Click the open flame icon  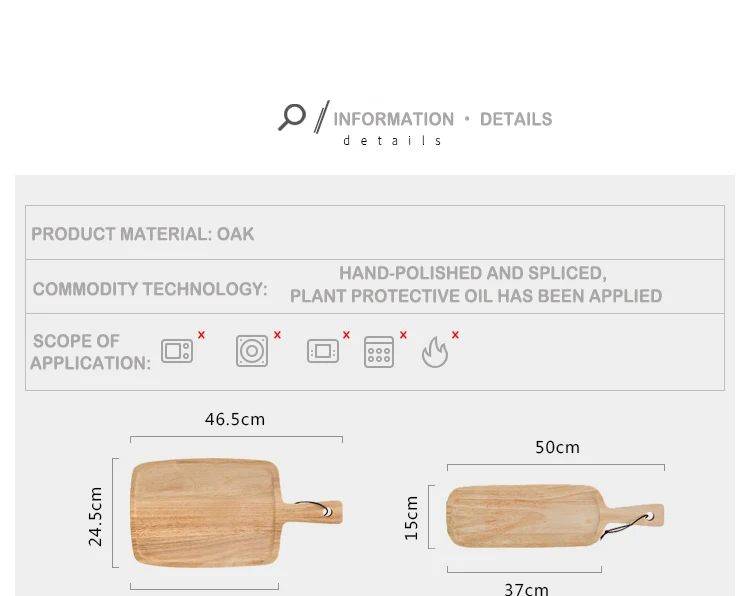(435, 352)
